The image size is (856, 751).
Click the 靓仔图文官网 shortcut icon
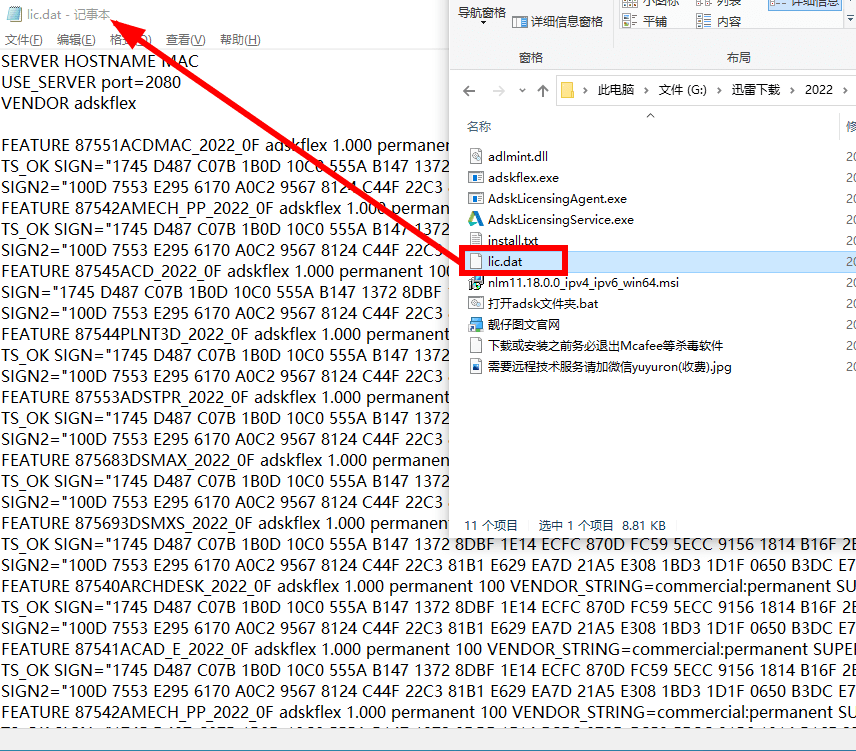pyautogui.click(x=476, y=325)
